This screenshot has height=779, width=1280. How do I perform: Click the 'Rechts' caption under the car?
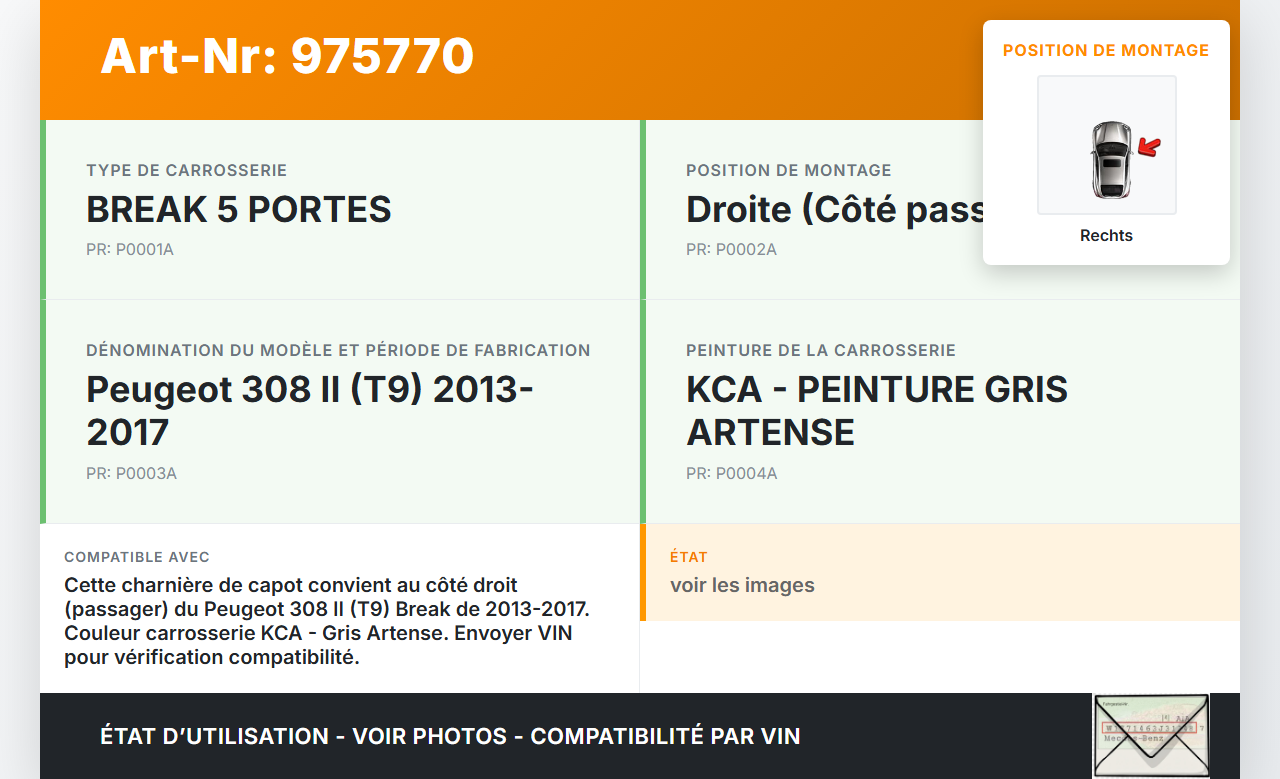[1106, 236]
